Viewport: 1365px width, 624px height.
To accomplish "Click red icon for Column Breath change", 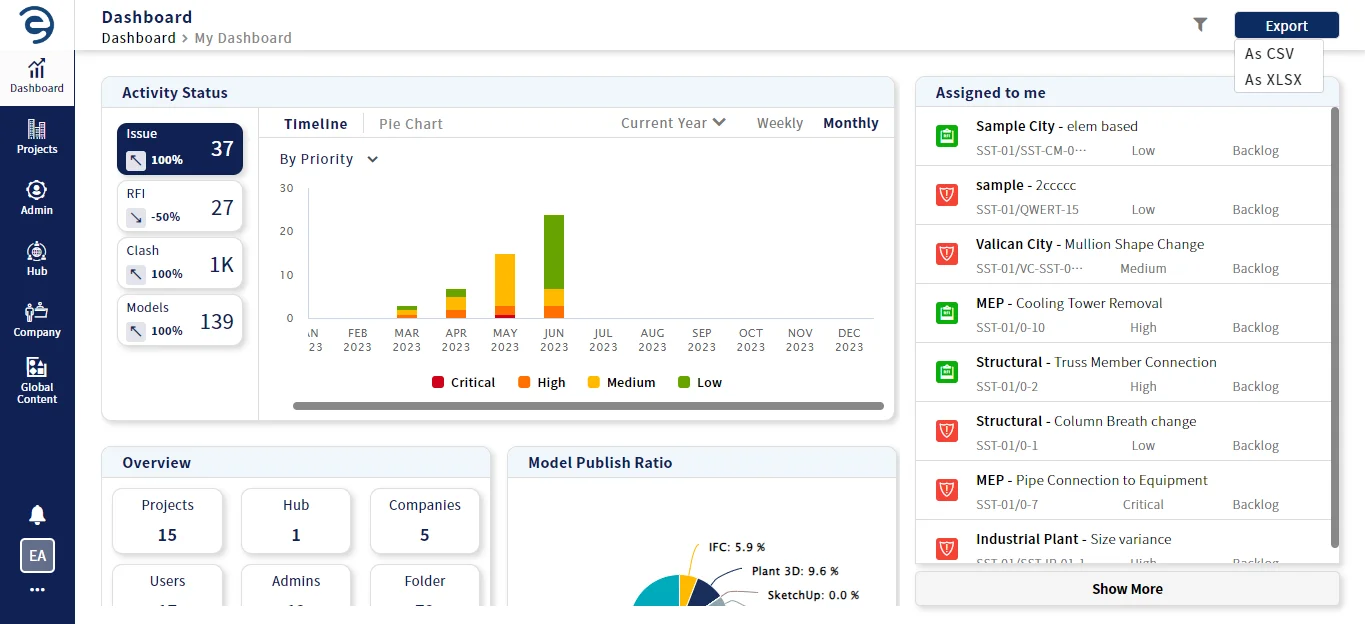I will pos(947,432).
